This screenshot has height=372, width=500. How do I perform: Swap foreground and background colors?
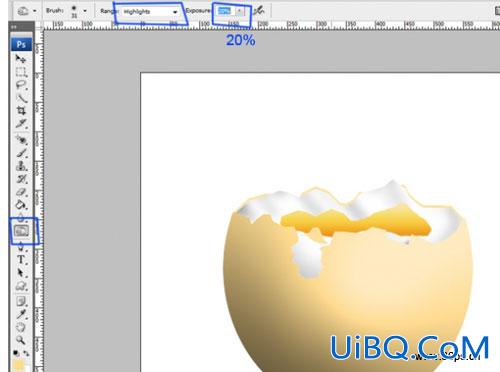click(x=26, y=353)
